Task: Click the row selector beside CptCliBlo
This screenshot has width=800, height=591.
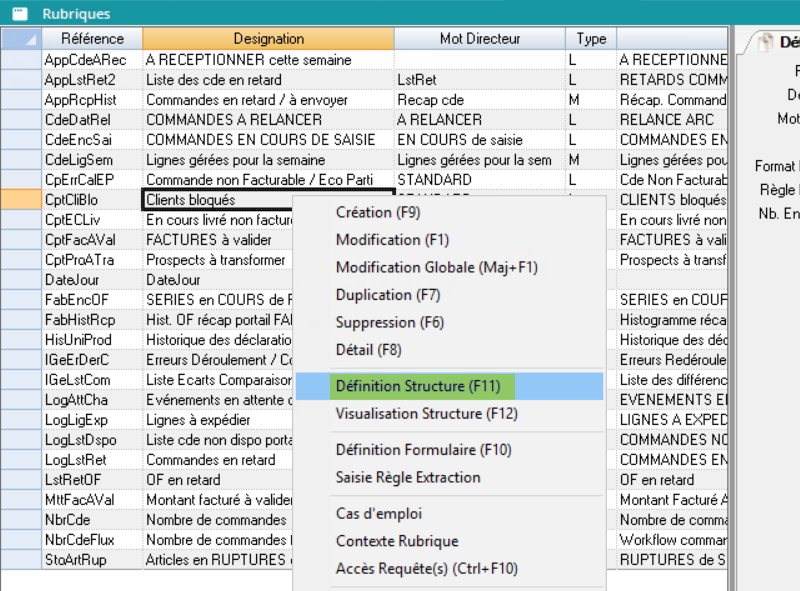Action: pyautogui.click(x=20, y=199)
